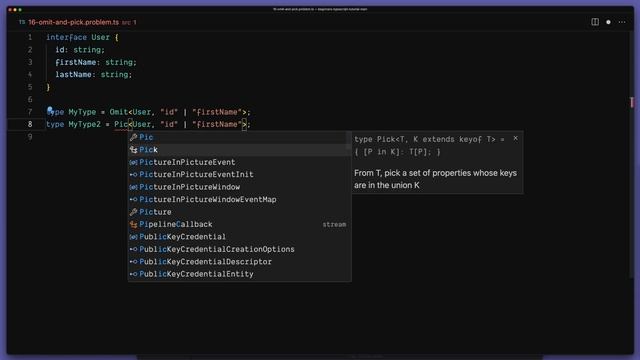Viewport: 640px width, 360px height.
Task: Place cursor on underlined 'Pic' on line 8
Action: coord(121,124)
